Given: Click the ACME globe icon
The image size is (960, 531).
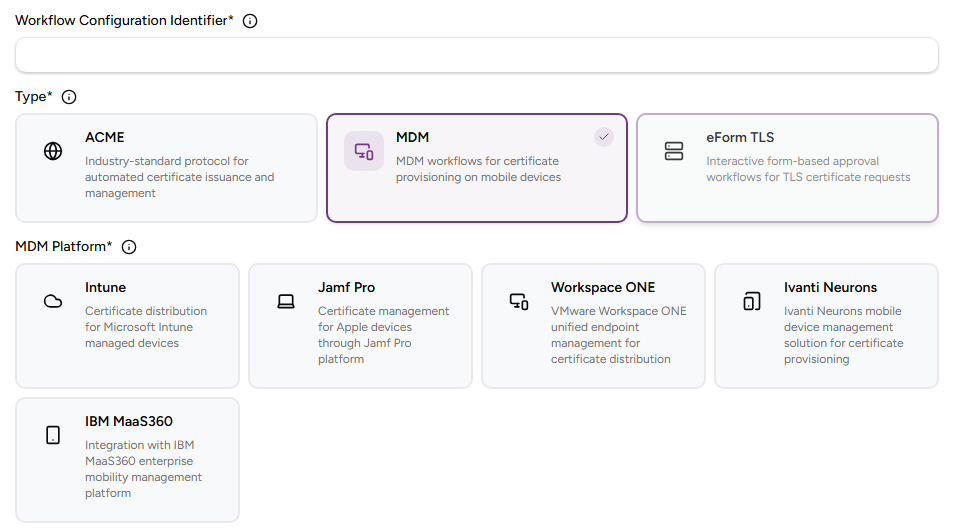Looking at the screenshot, I should pyautogui.click(x=53, y=151).
